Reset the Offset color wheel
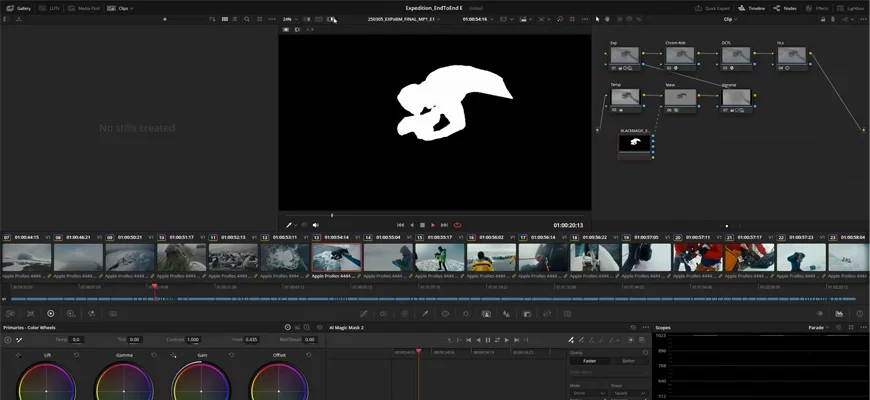This screenshot has height=400, width=870. tap(308, 355)
